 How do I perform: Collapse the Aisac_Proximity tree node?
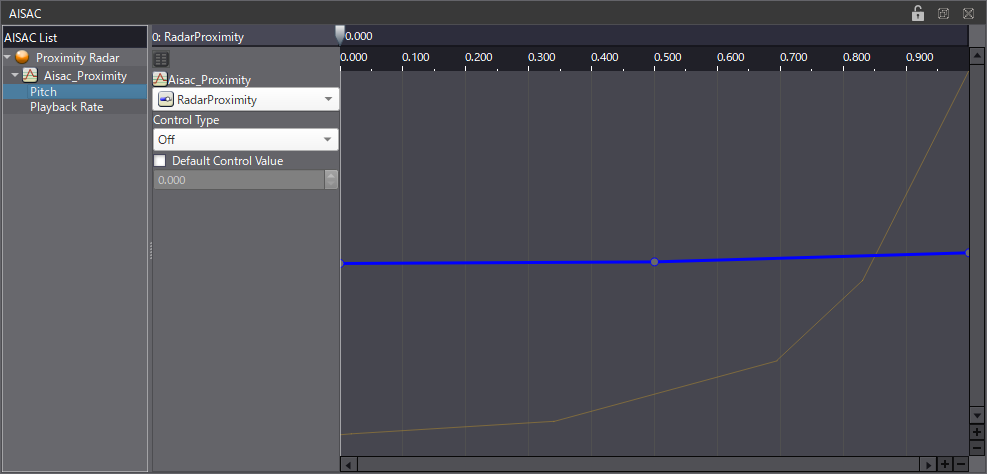[x=15, y=76]
